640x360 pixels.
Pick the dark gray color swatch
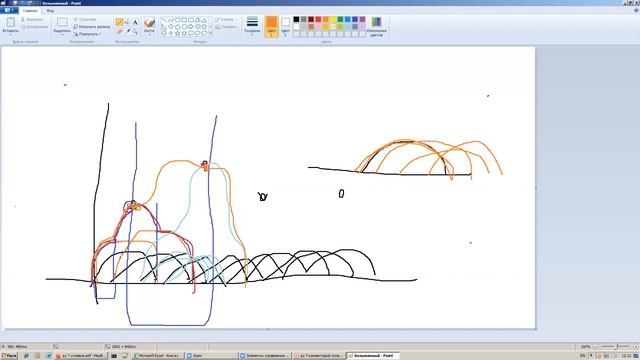point(304,19)
